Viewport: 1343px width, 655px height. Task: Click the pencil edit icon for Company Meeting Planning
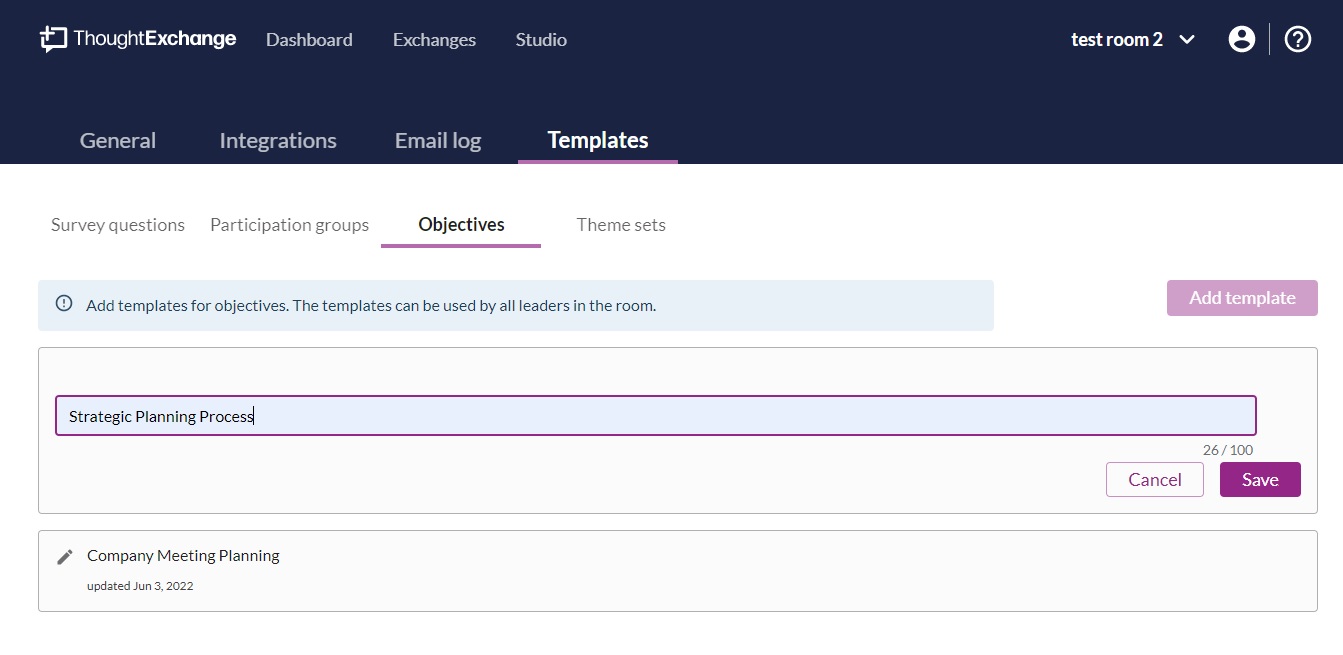pyautogui.click(x=65, y=557)
